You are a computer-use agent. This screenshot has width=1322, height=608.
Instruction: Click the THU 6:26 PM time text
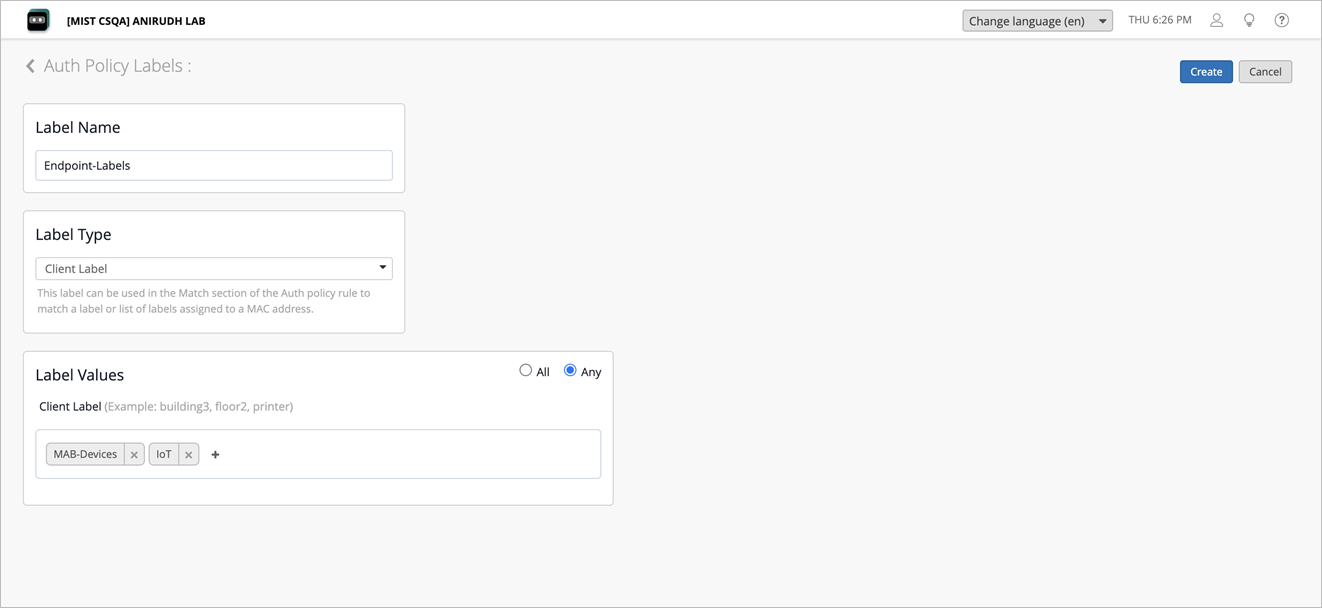pos(1160,20)
